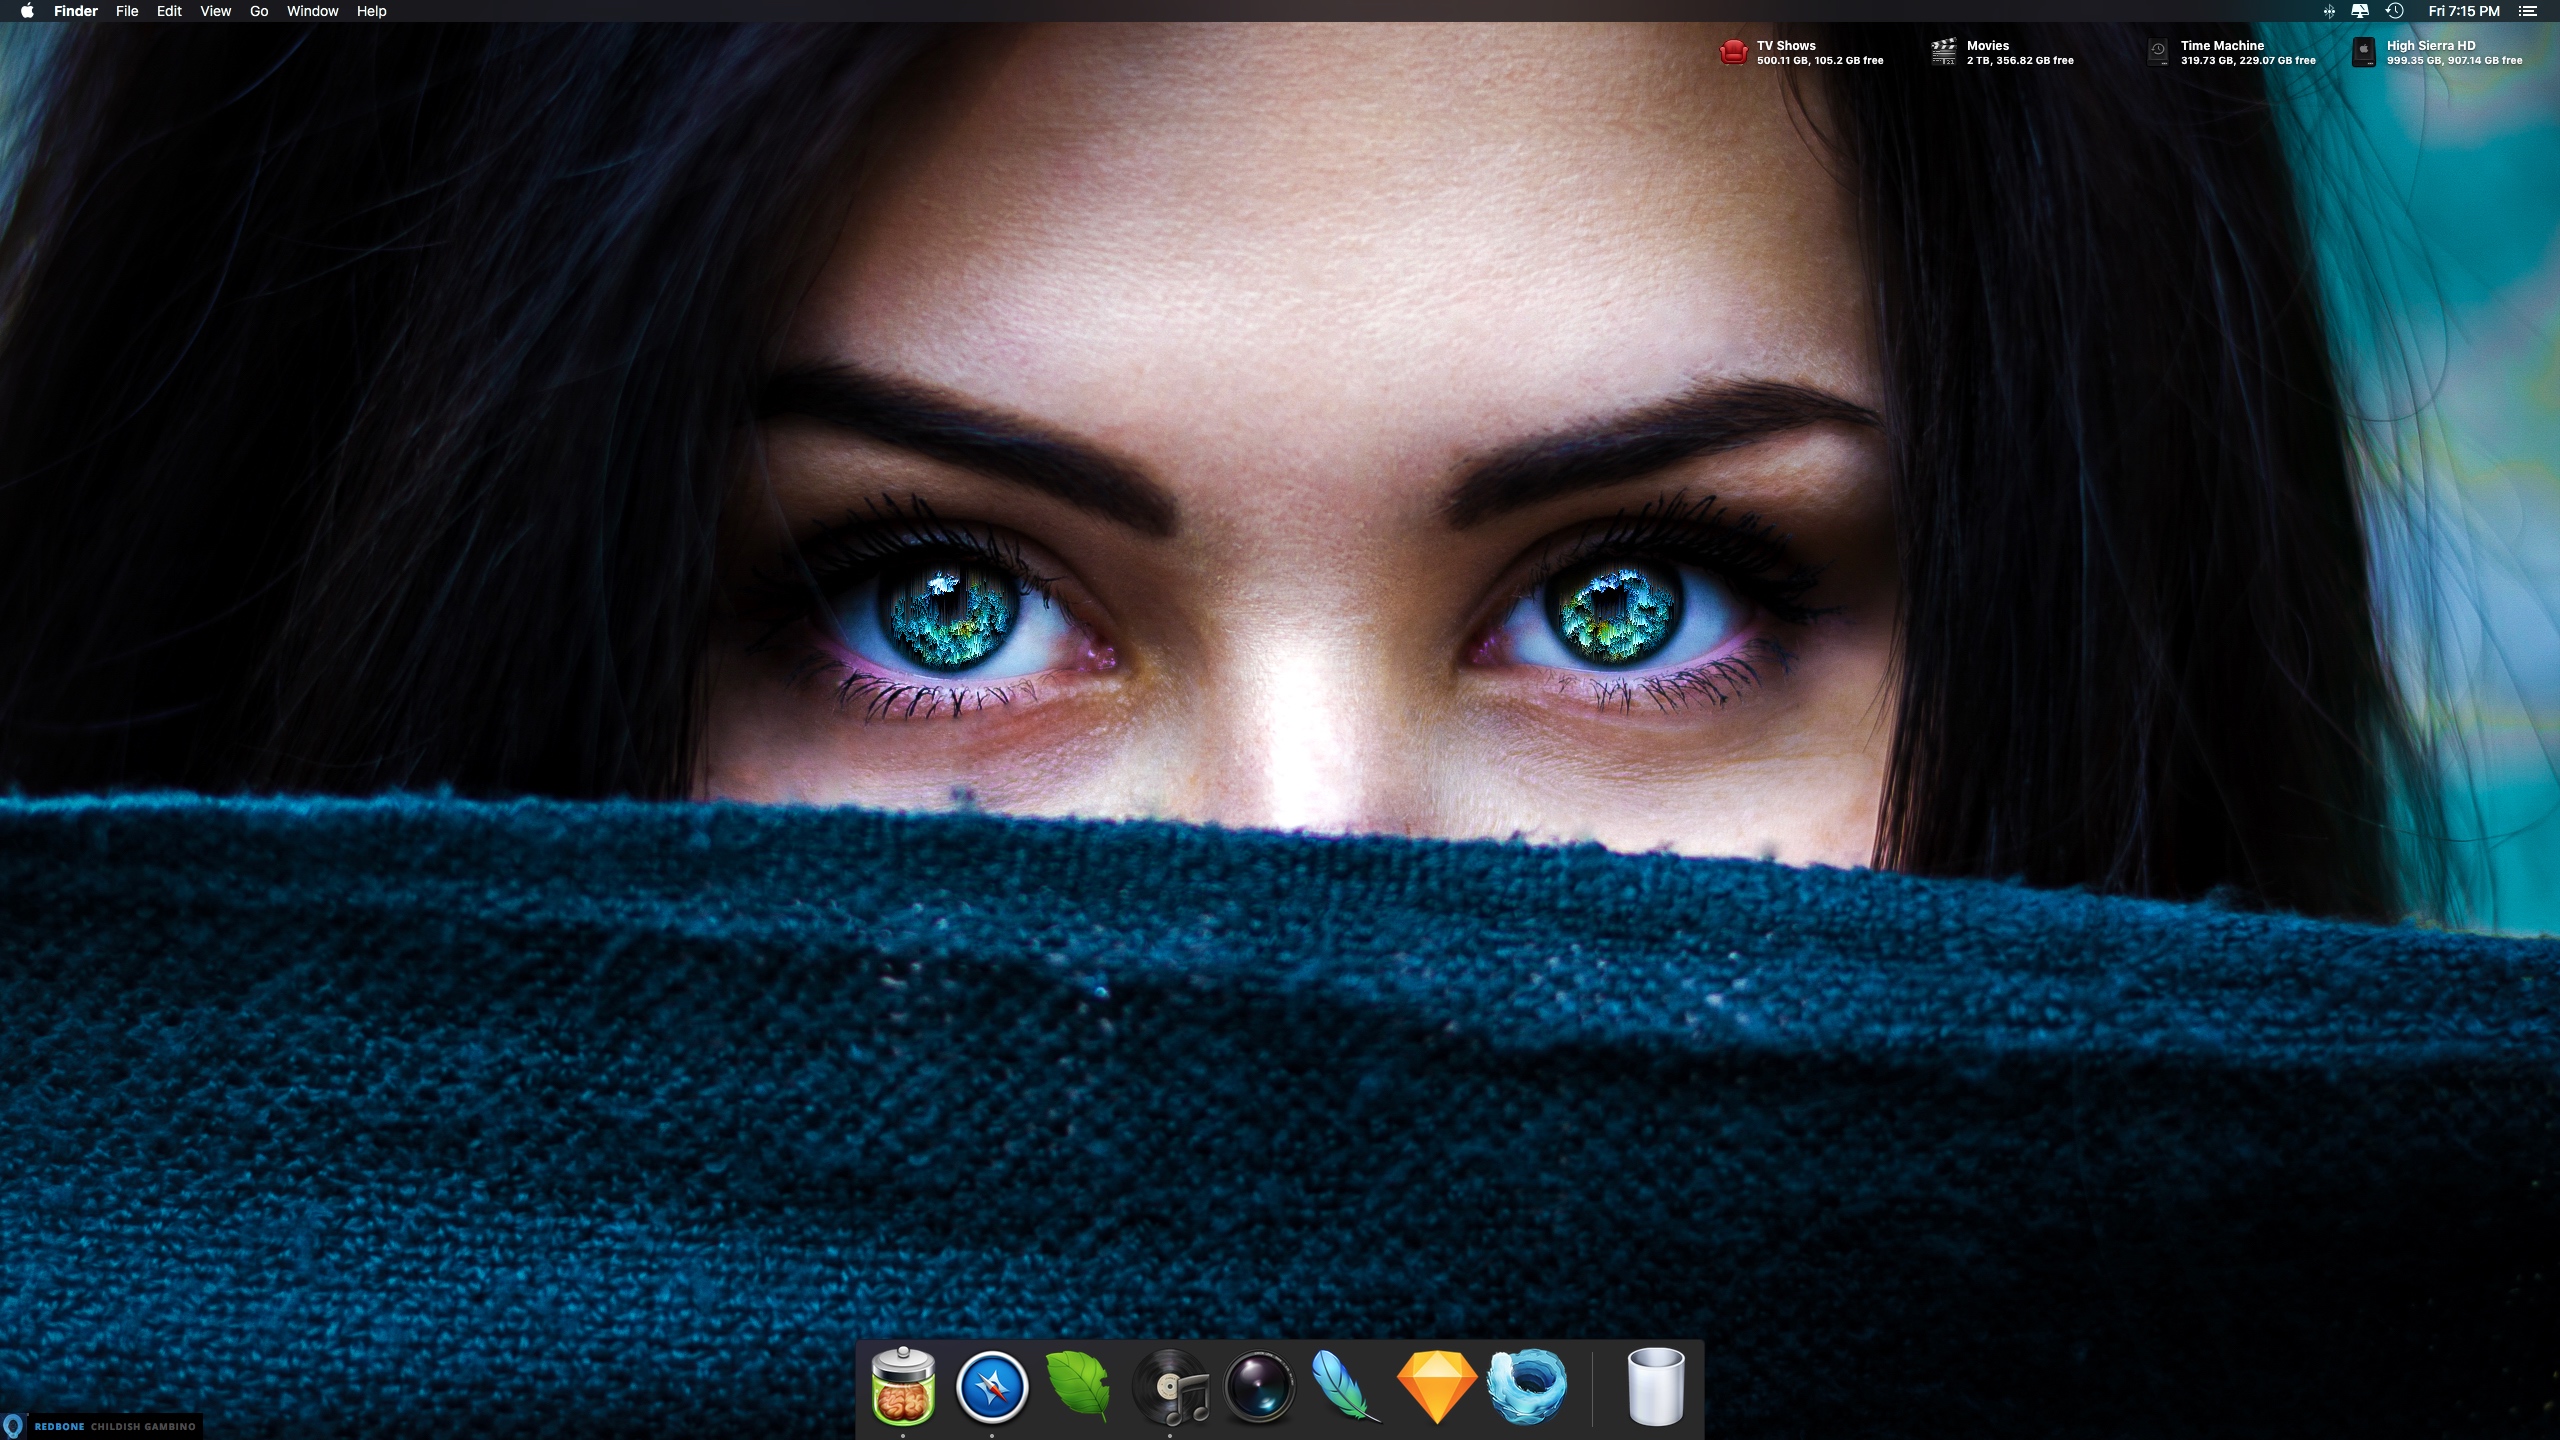Launch Sketch diamond icon in dock
The width and height of the screenshot is (2560, 1440).
point(1436,1387)
